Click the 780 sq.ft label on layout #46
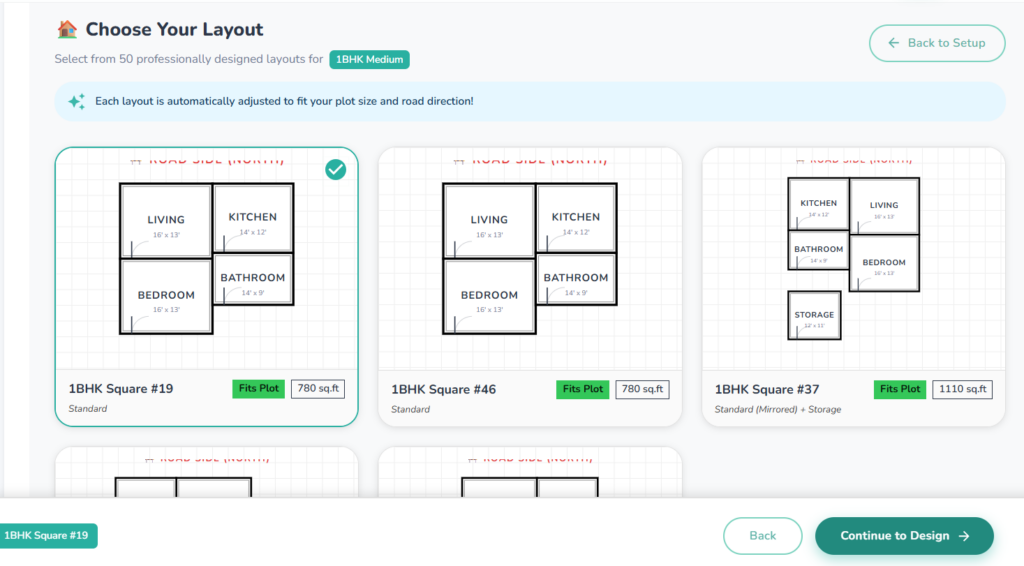 (641, 389)
